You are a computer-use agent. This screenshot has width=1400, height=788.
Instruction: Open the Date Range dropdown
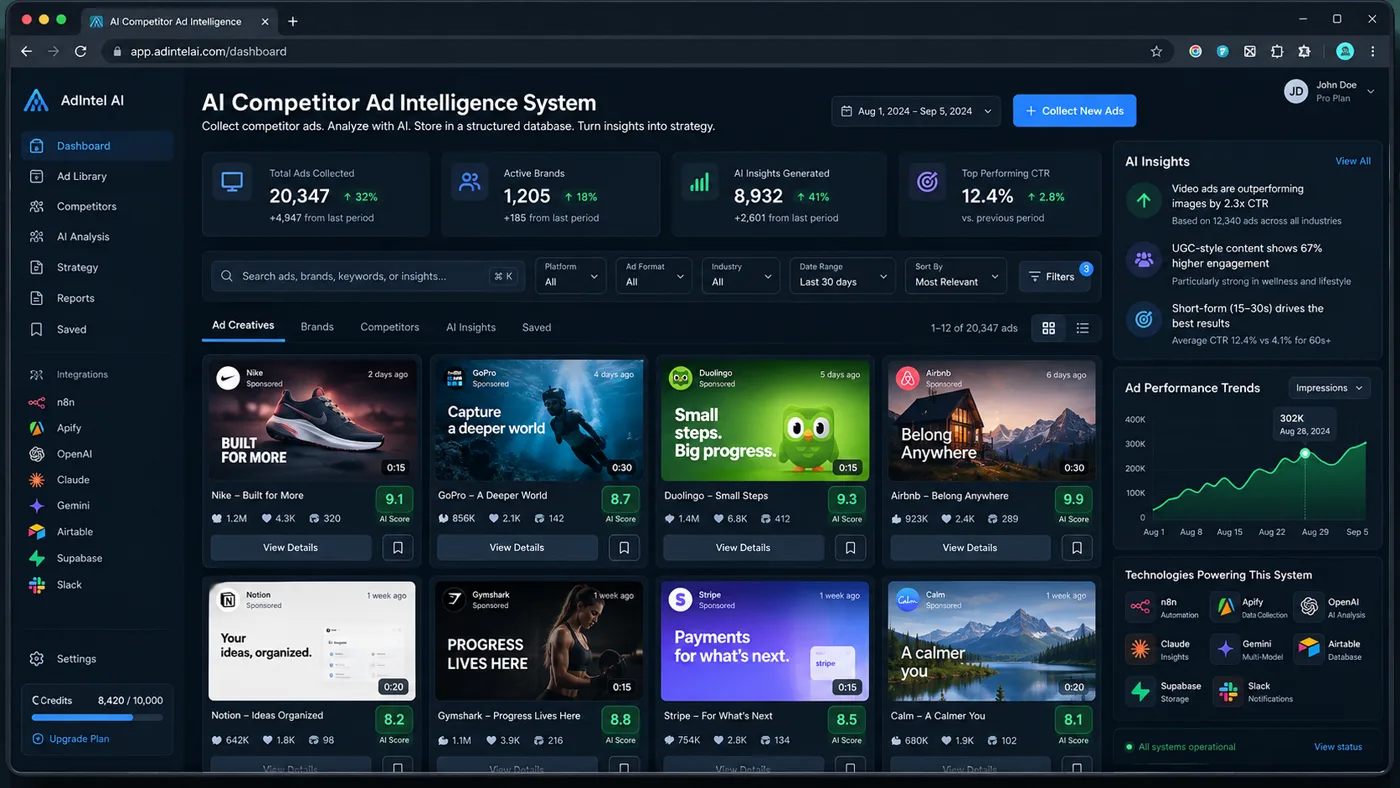click(842, 276)
